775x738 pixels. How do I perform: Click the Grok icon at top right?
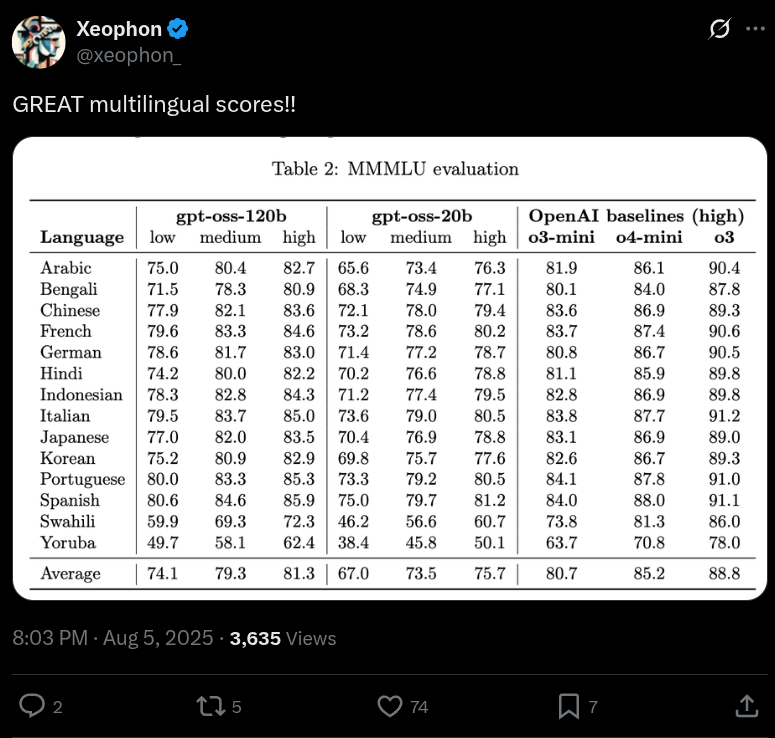[719, 30]
